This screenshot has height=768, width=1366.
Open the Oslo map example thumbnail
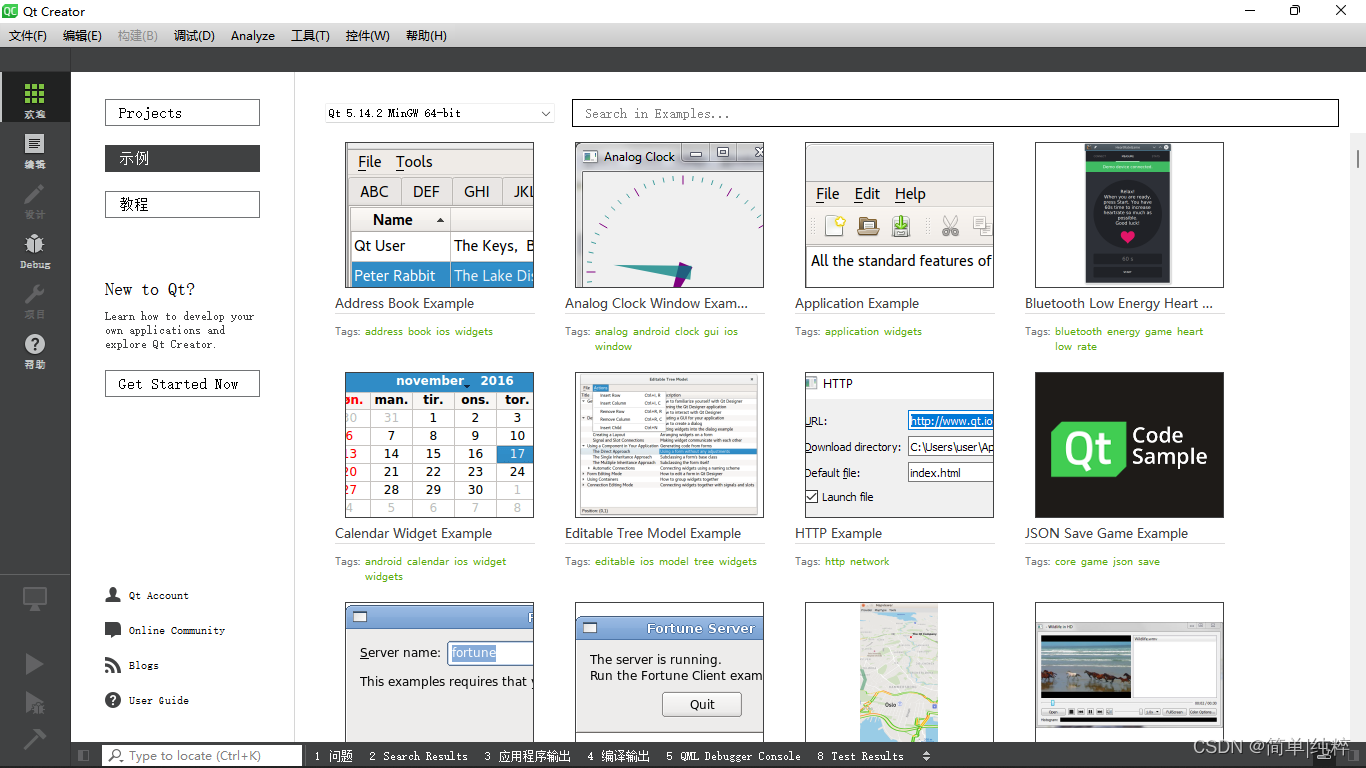coord(900,672)
